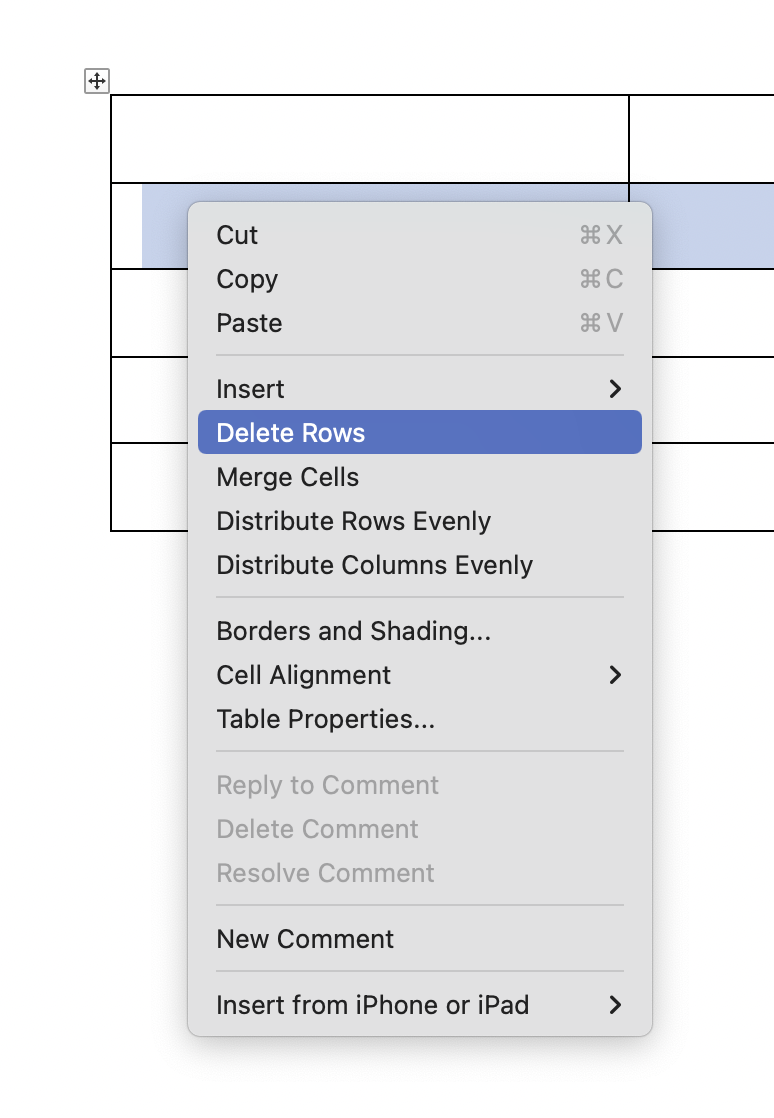Click Delete Rows menu entry
774x1118 pixels.
pos(291,433)
